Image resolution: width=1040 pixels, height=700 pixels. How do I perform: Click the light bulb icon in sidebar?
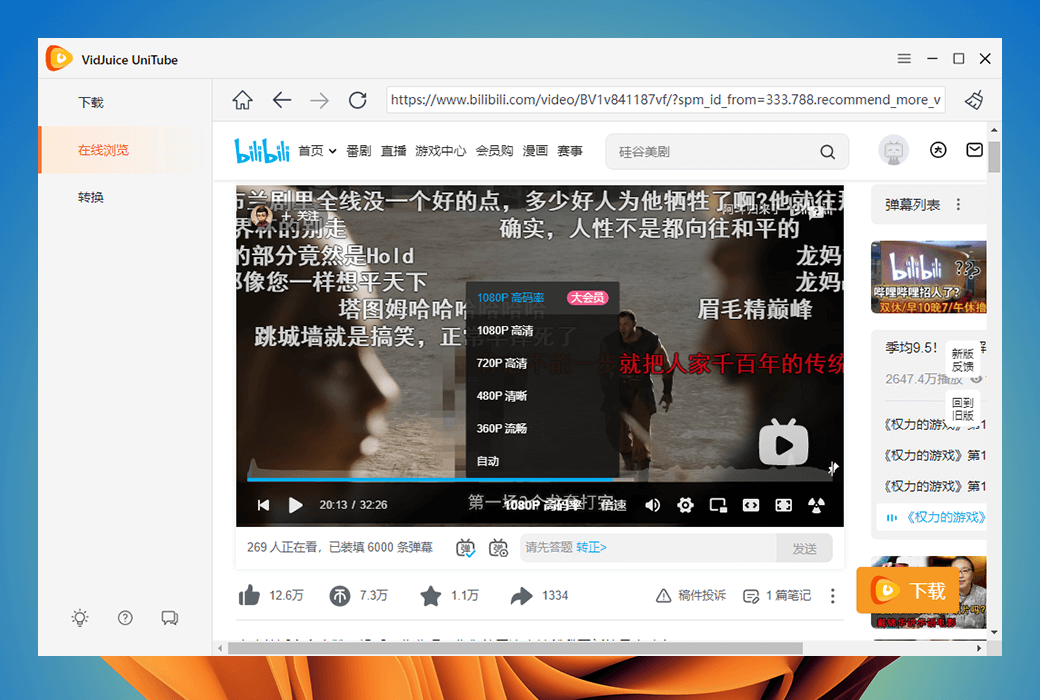click(80, 618)
